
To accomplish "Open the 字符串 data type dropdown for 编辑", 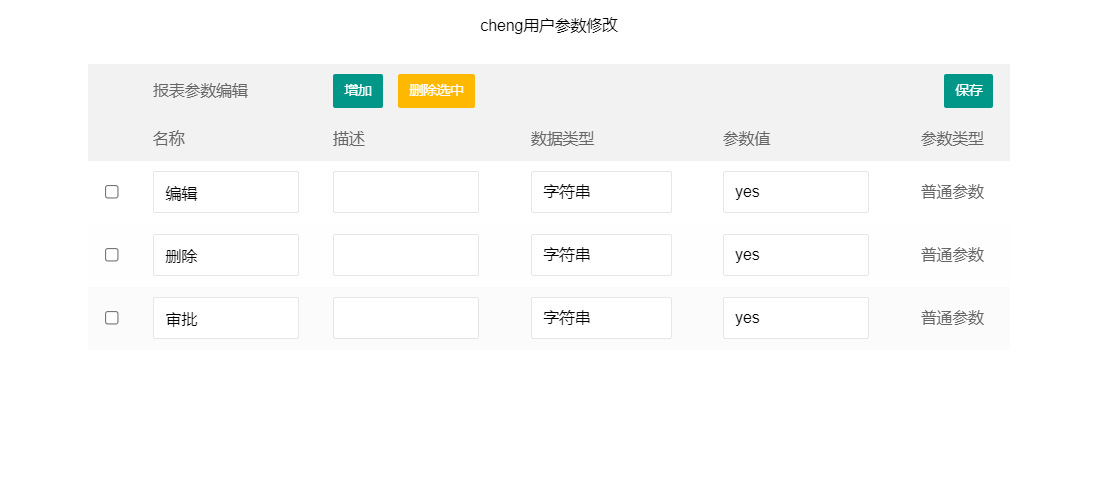I will (601, 192).
